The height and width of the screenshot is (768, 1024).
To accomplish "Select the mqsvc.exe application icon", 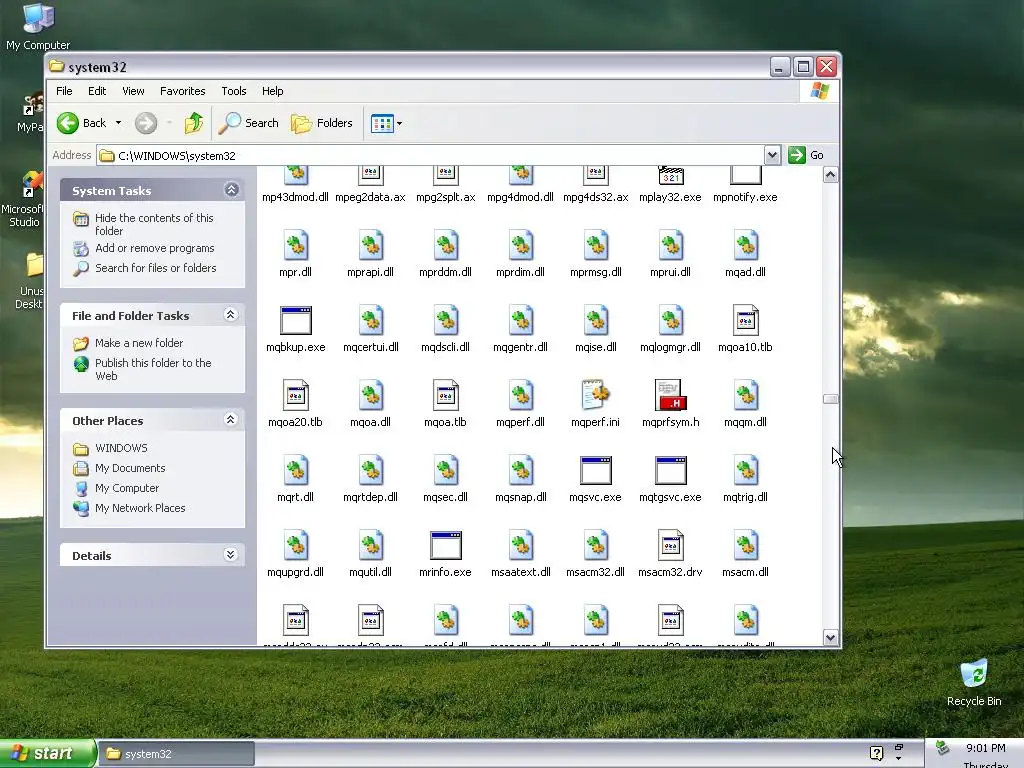I will 595,471.
